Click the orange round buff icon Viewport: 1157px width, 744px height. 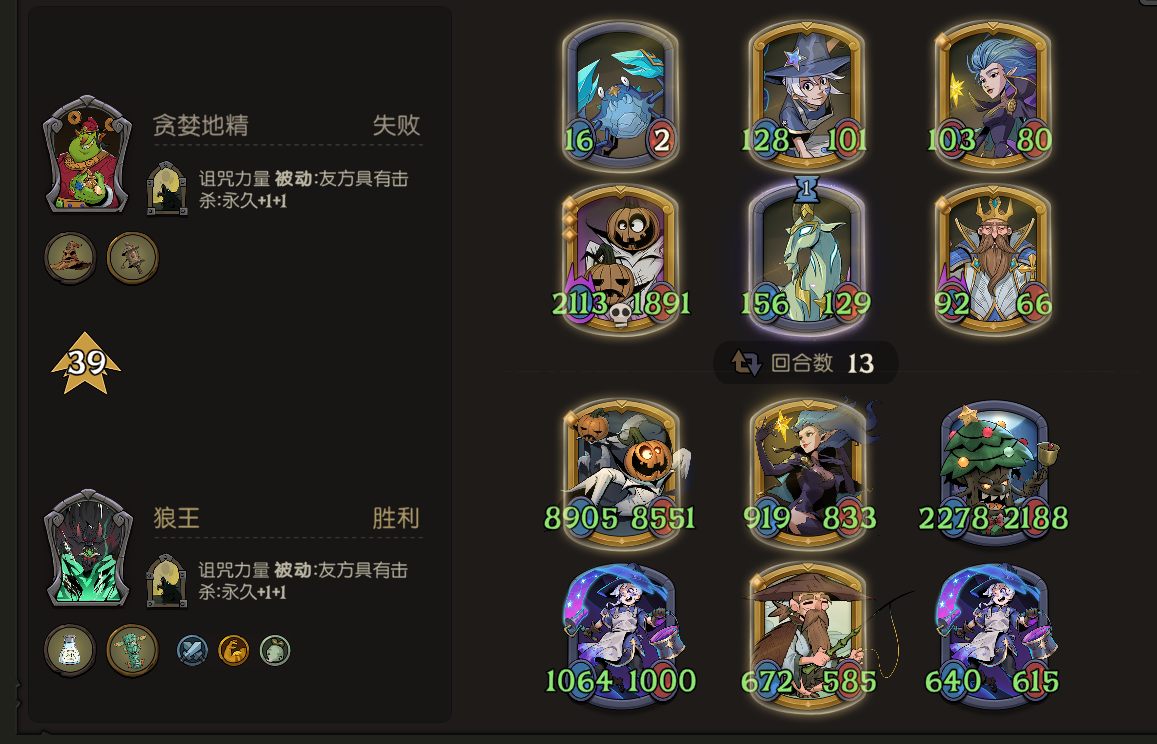tap(234, 650)
